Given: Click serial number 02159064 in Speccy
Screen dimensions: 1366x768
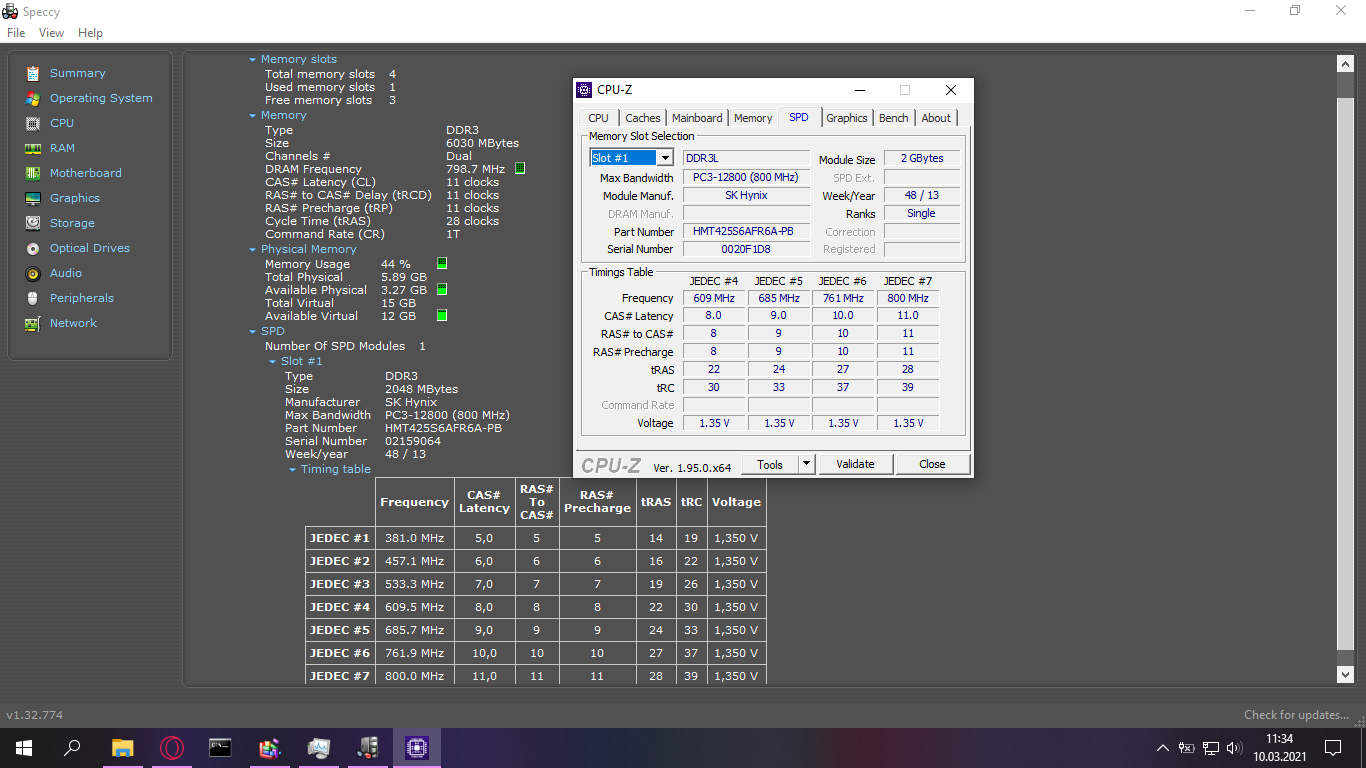Looking at the screenshot, I should (x=413, y=441).
